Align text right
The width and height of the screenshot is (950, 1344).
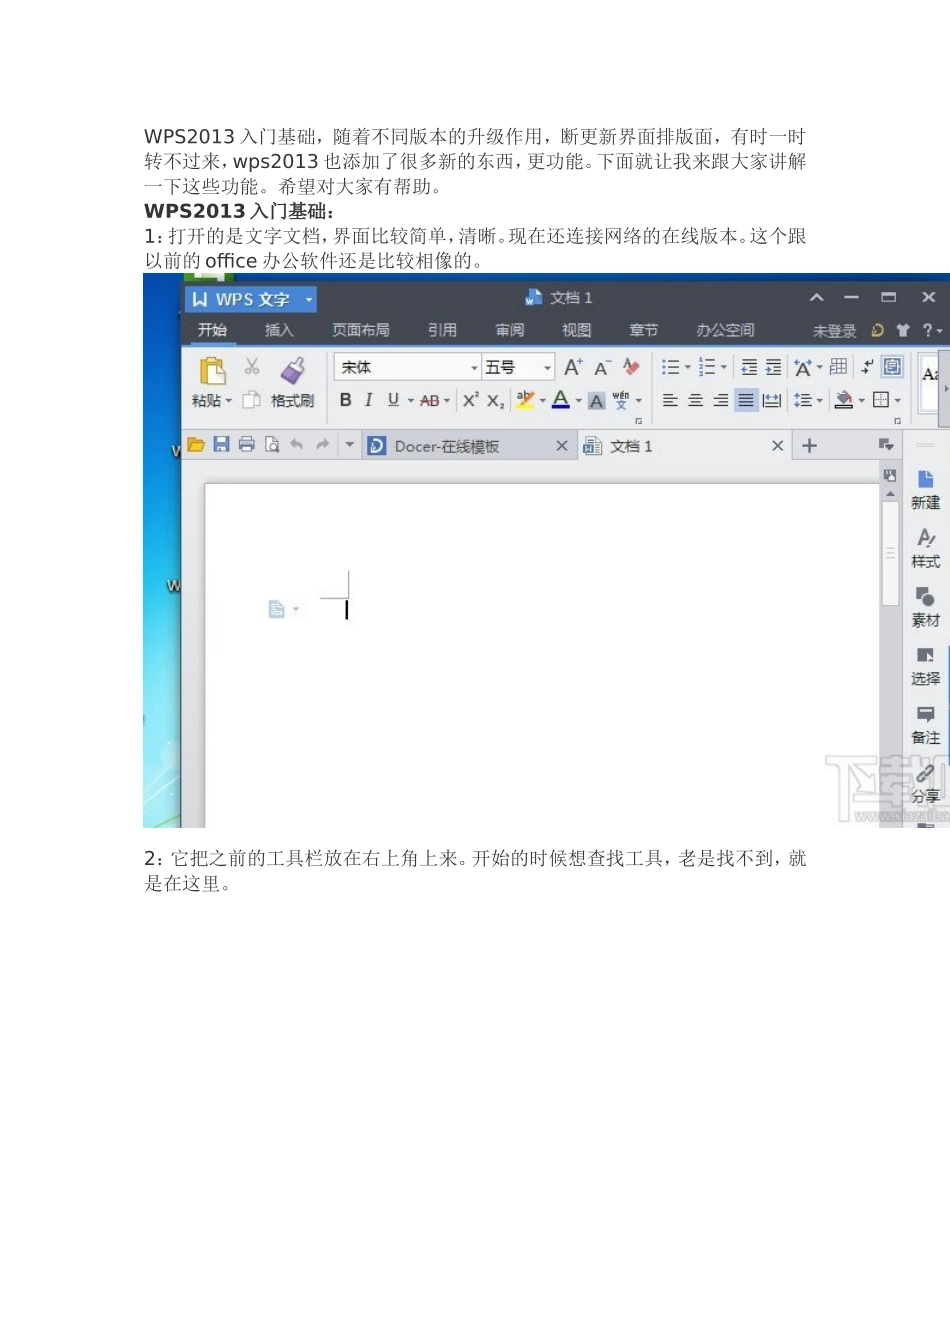pyautogui.click(x=720, y=400)
